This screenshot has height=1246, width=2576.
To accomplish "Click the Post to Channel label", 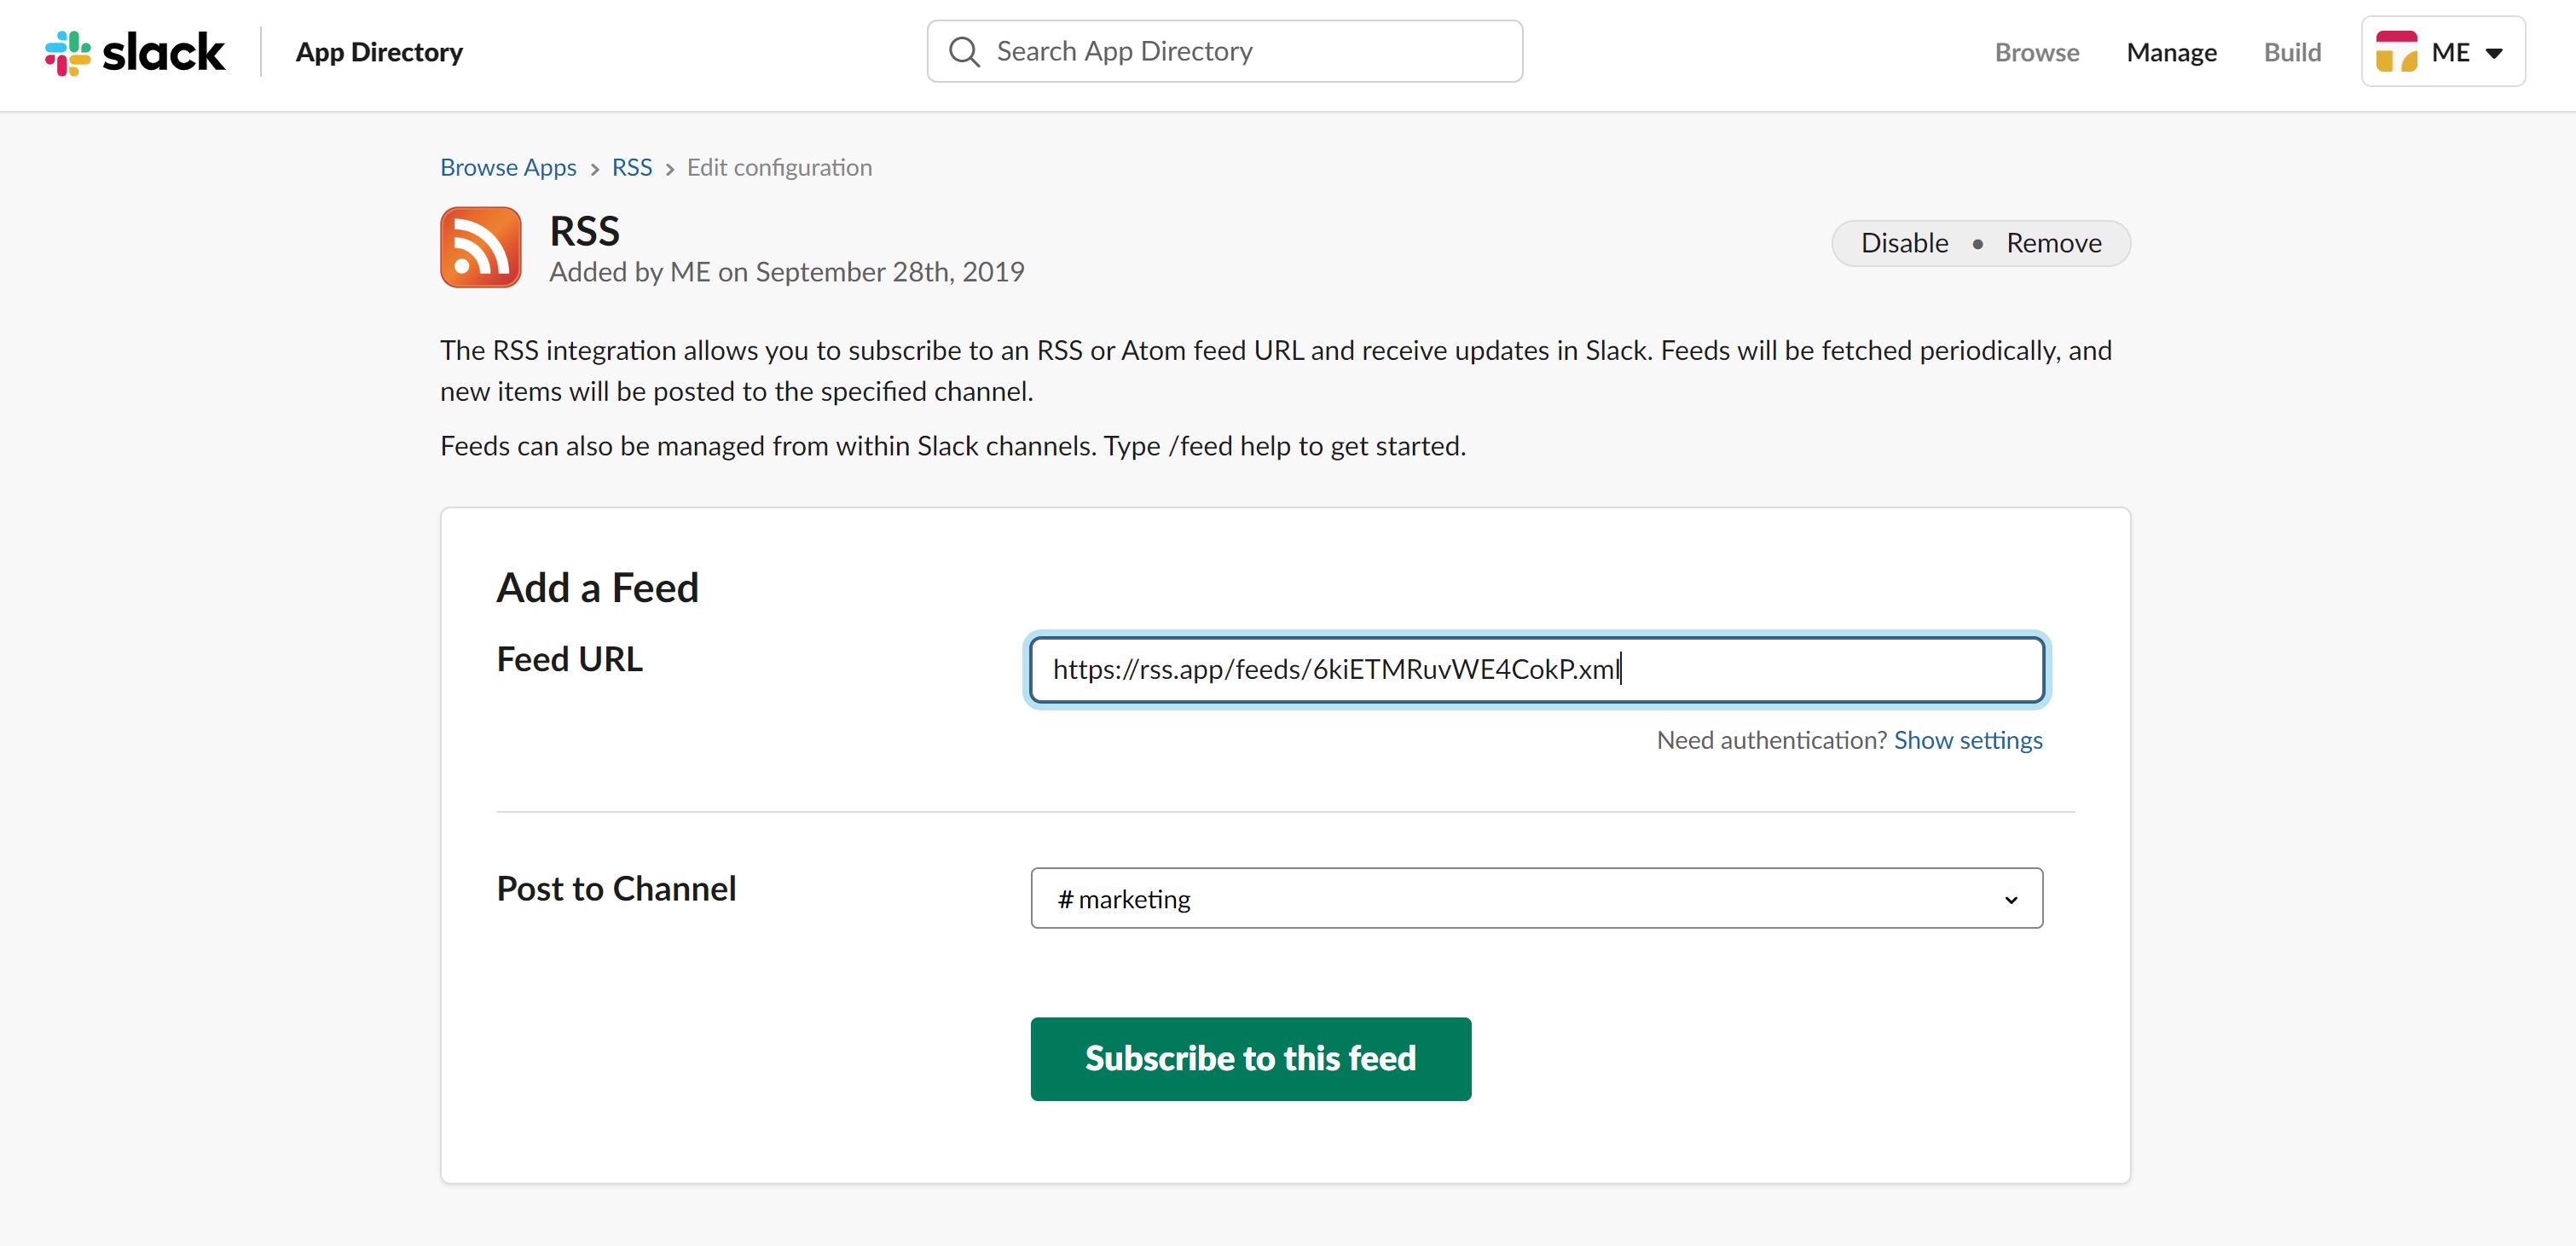I will pyautogui.click(x=616, y=888).
